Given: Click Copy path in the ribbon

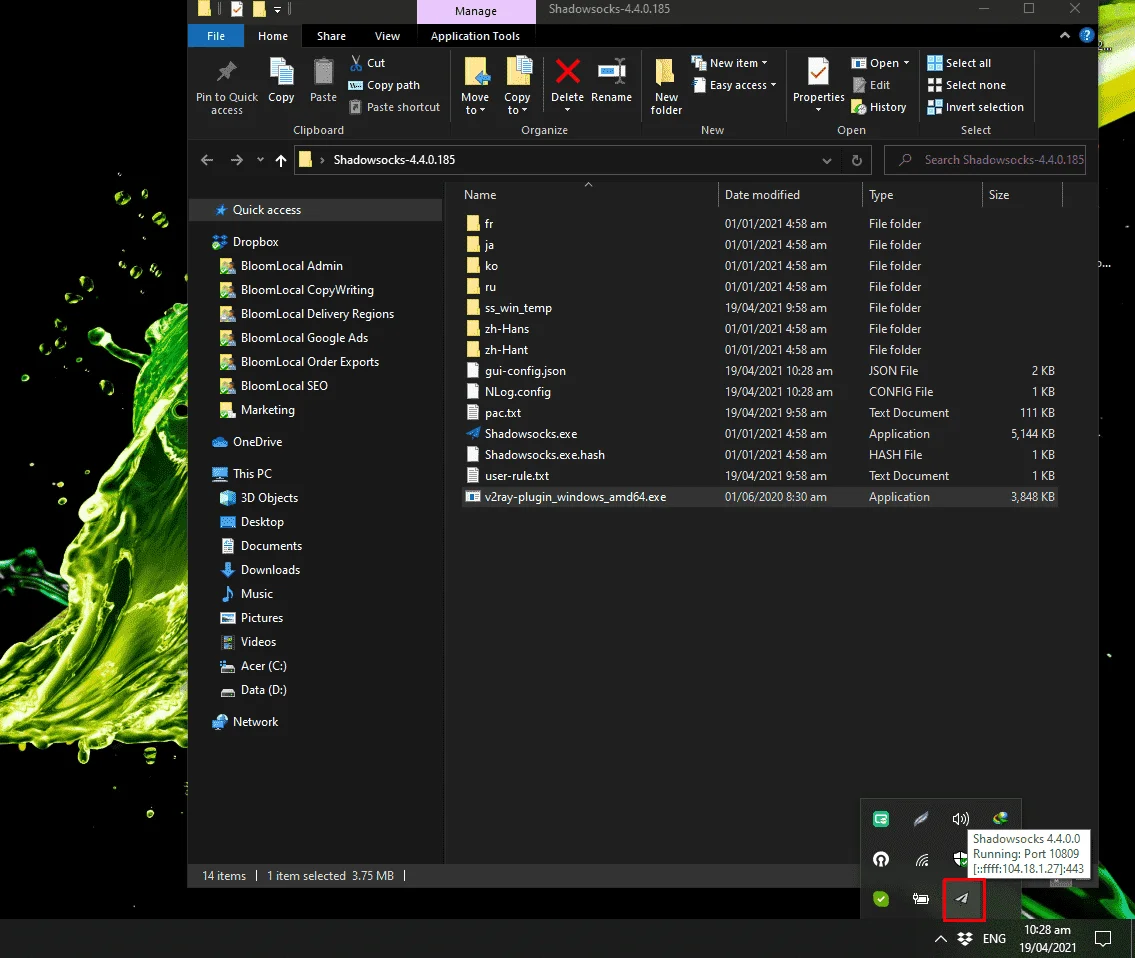Looking at the screenshot, I should coord(384,85).
